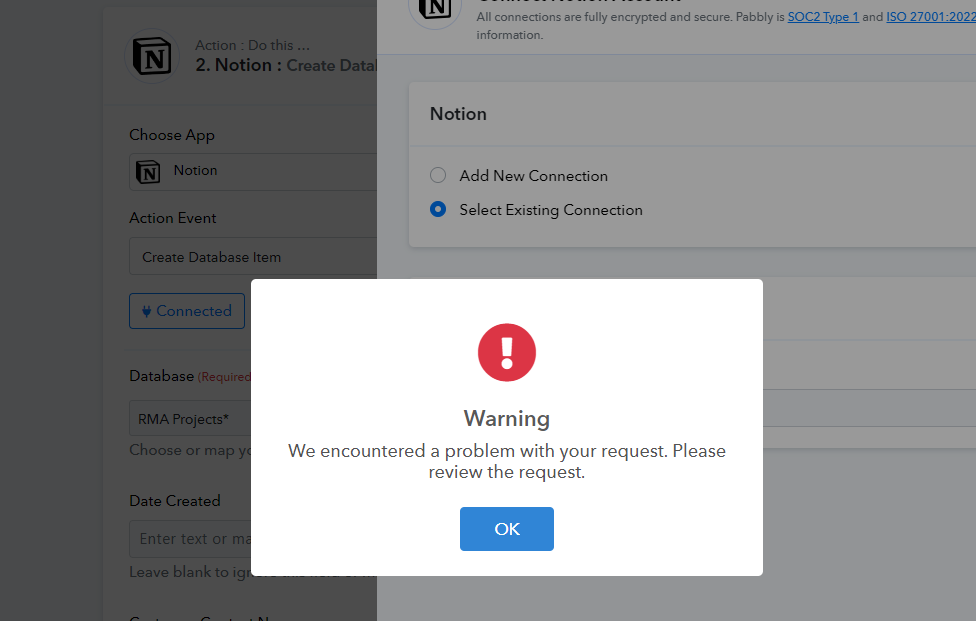The width and height of the screenshot is (976, 621).
Task: Dismiss the warning with OK button
Action: [x=507, y=529]
